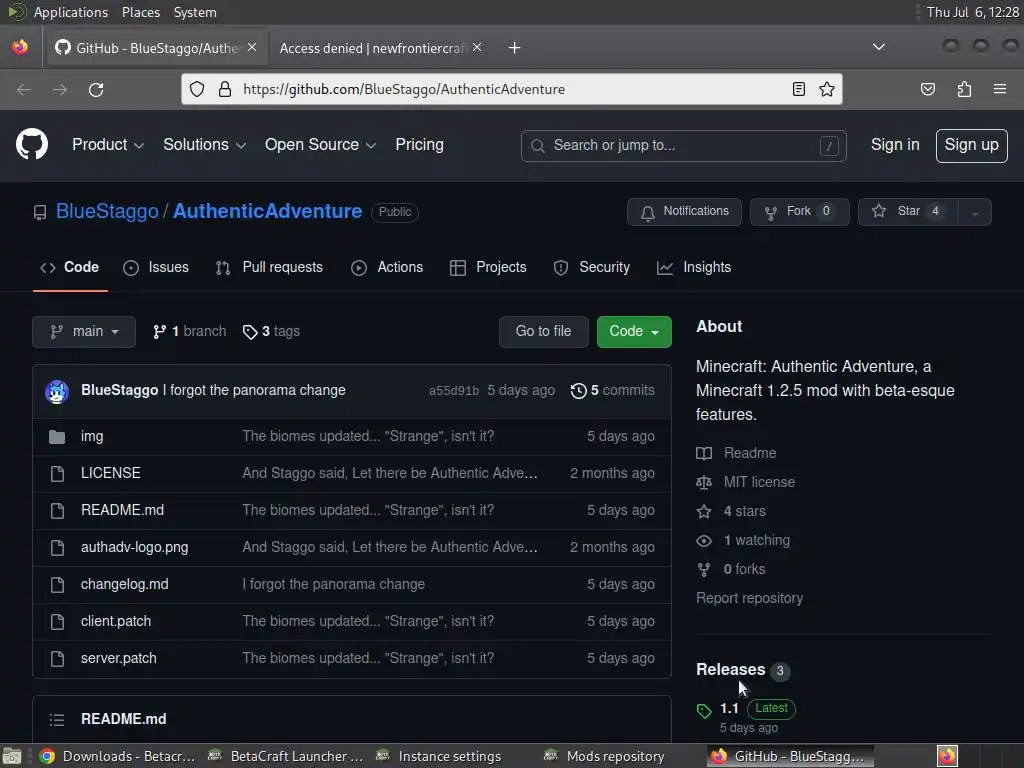
Task: Toggle reader view icon in address bar
Action: [x=798, y=89]
